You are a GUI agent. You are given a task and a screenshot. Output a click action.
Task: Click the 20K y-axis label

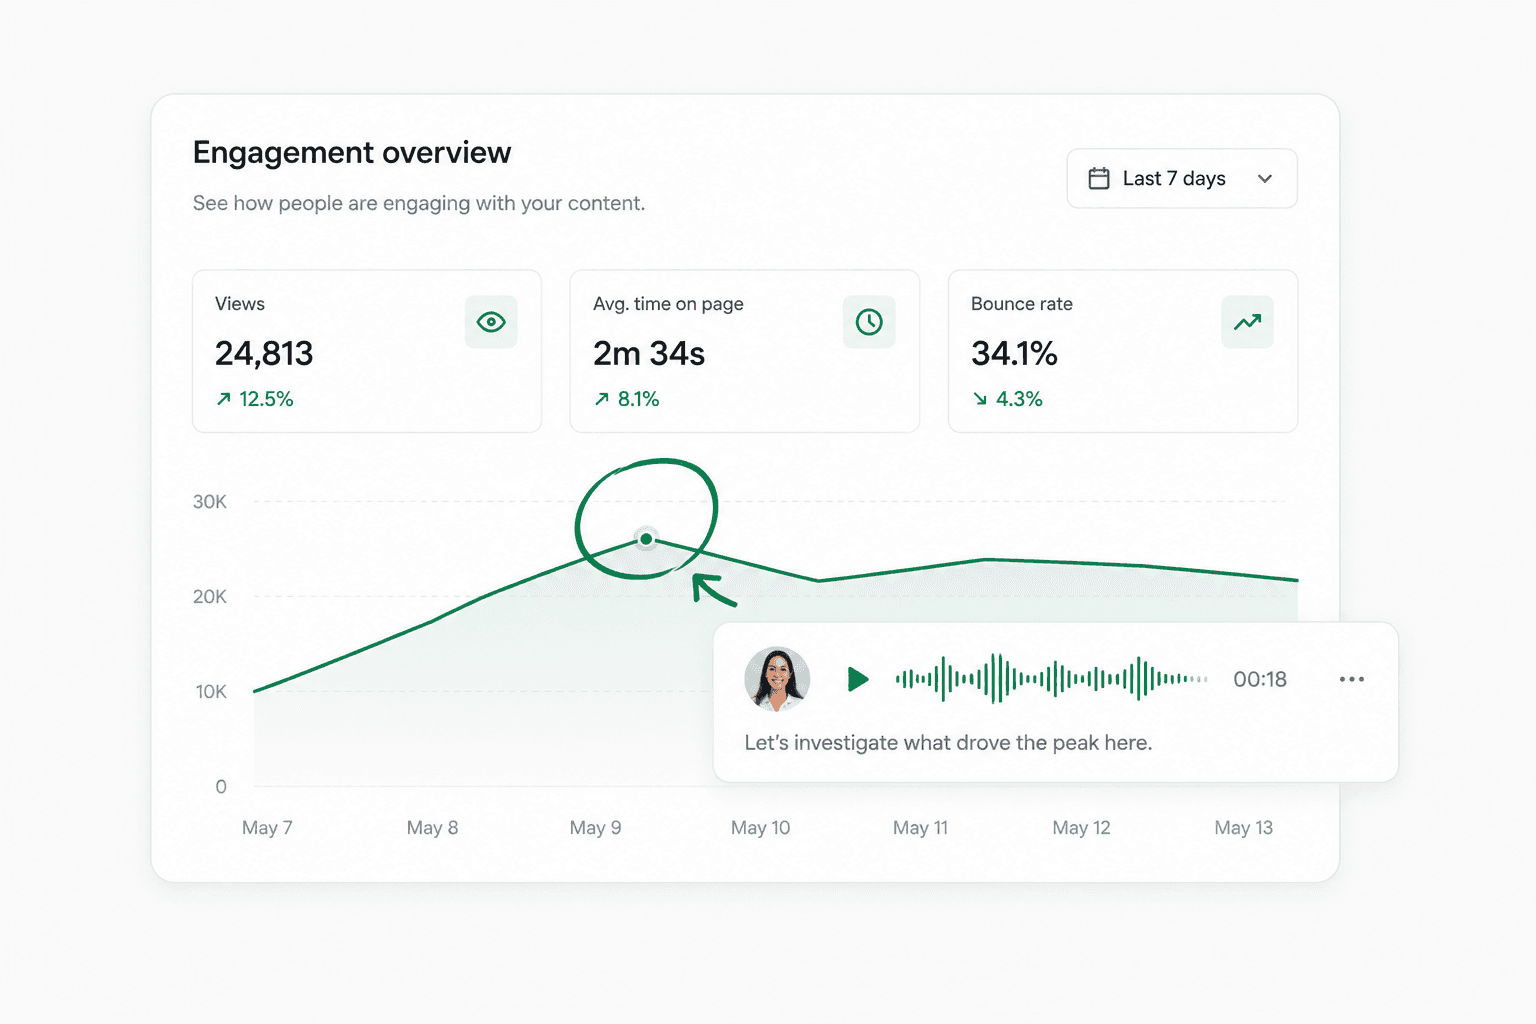(210, 597)
